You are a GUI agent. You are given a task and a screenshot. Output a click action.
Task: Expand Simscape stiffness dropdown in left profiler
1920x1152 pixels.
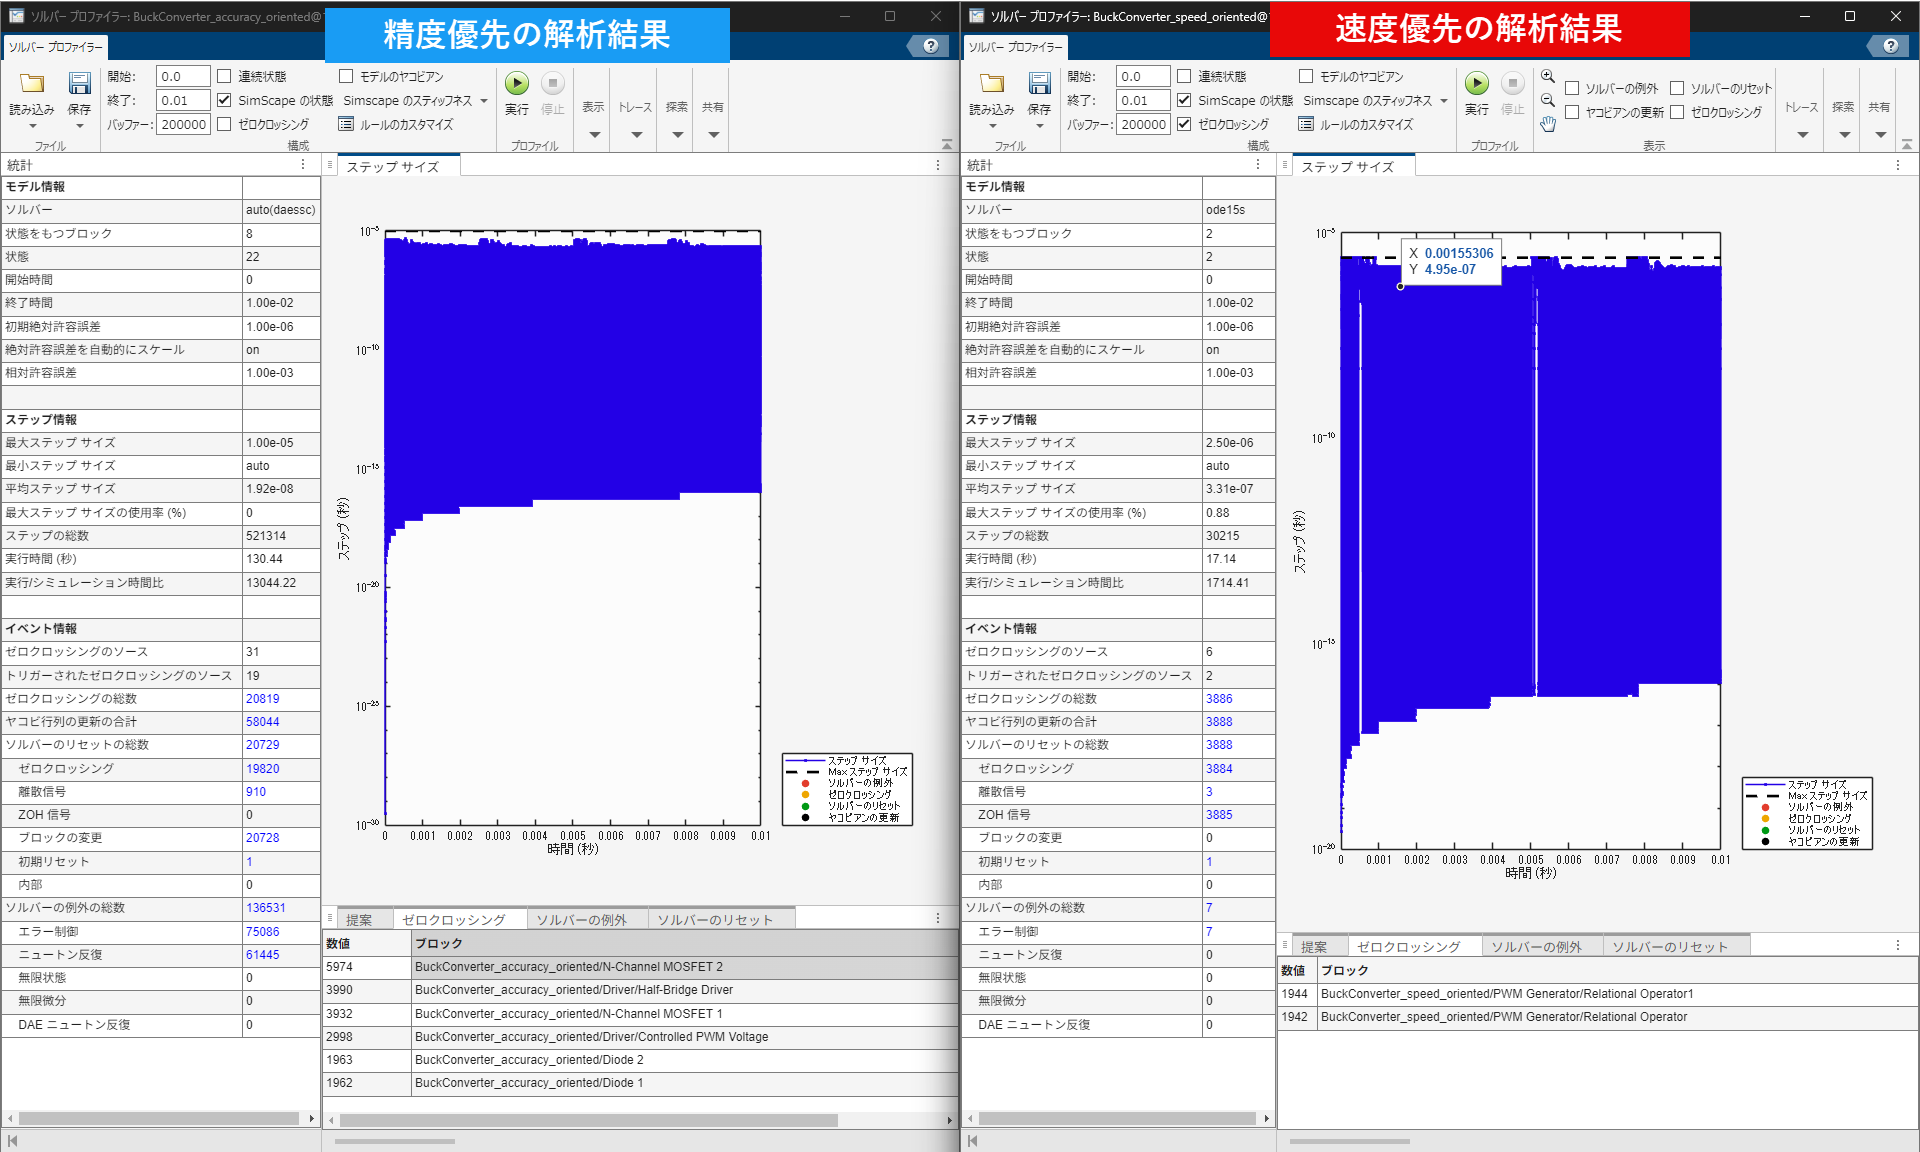484,101
